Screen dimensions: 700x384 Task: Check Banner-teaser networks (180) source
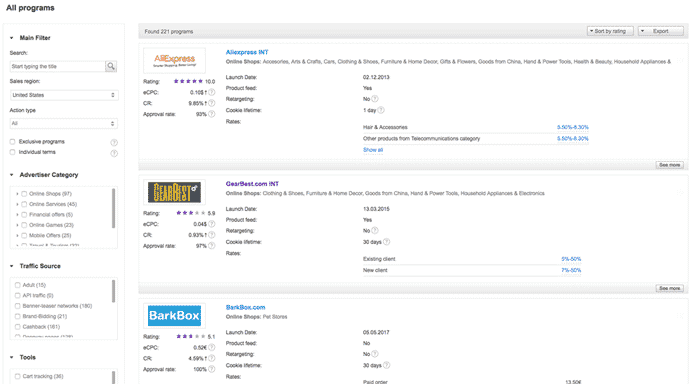coord(18,306)
